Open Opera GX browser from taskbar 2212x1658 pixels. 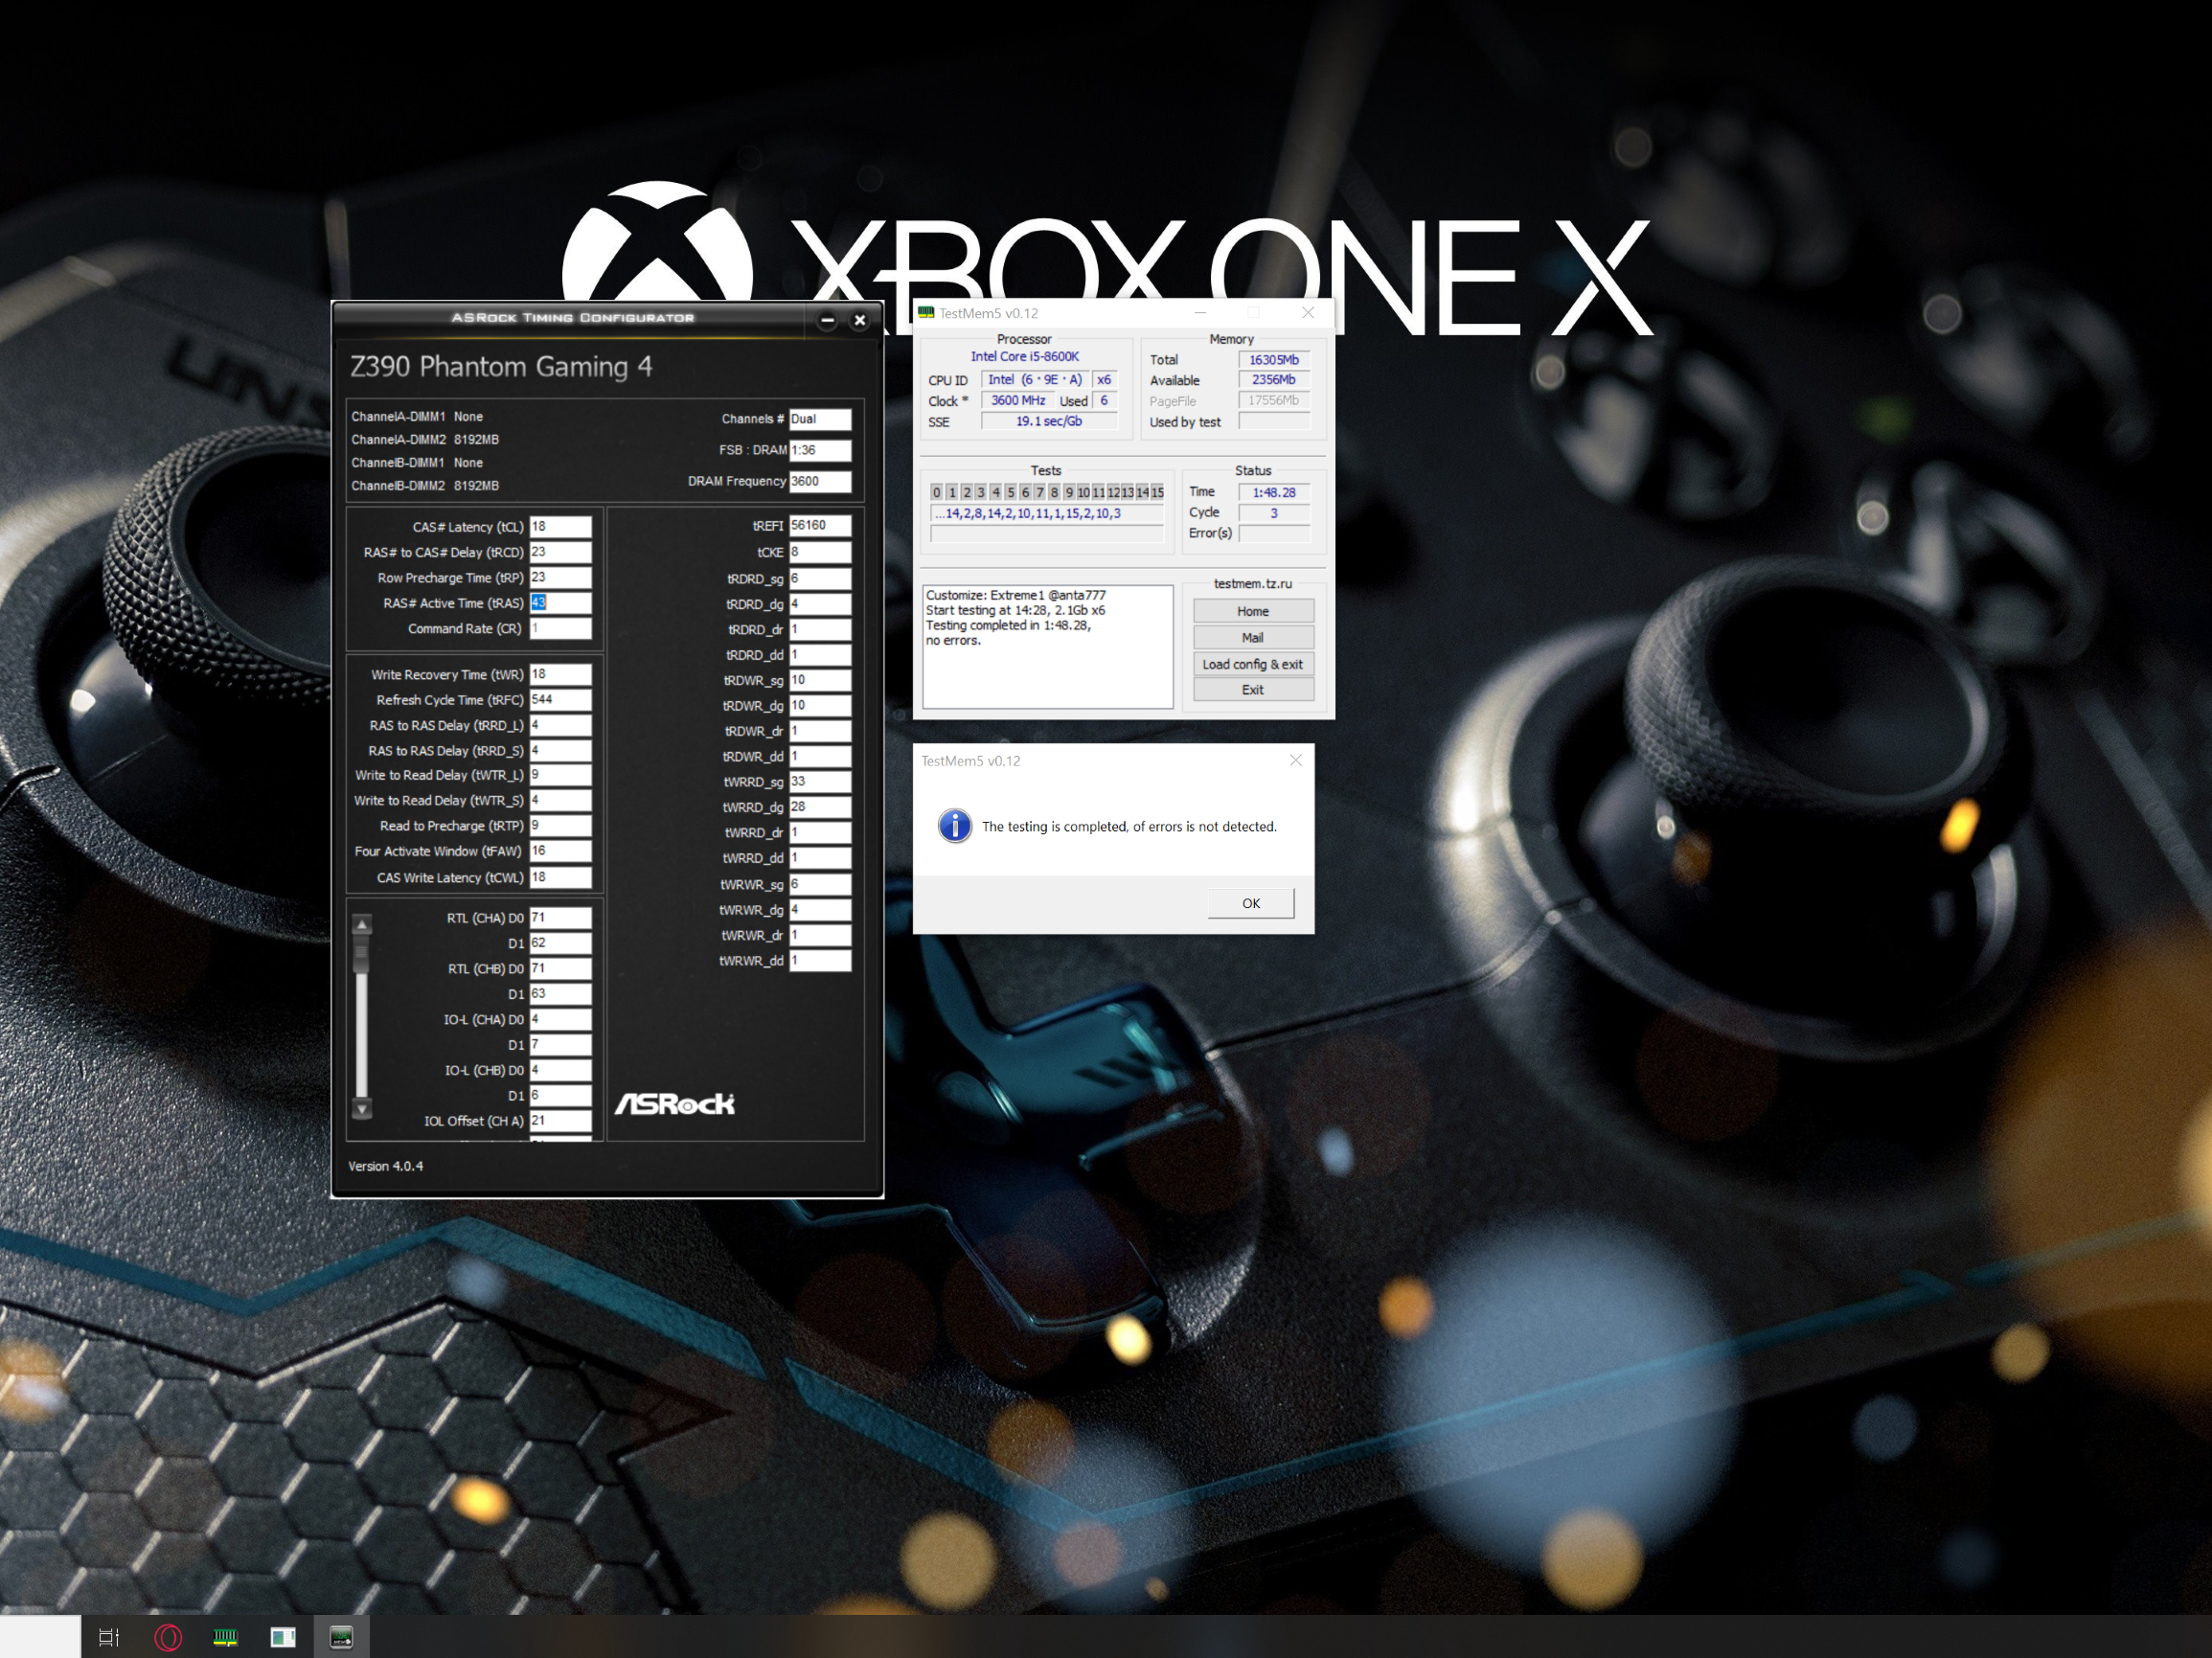pos(168,1637)
